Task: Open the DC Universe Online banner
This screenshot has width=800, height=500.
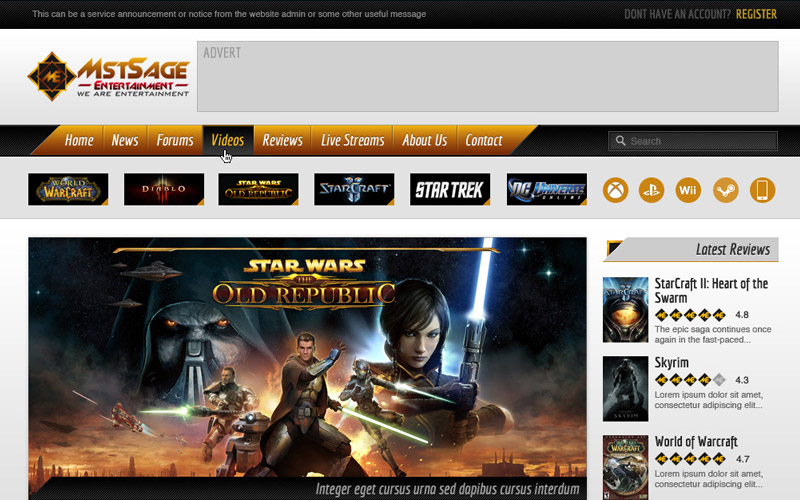Action: 546,189
